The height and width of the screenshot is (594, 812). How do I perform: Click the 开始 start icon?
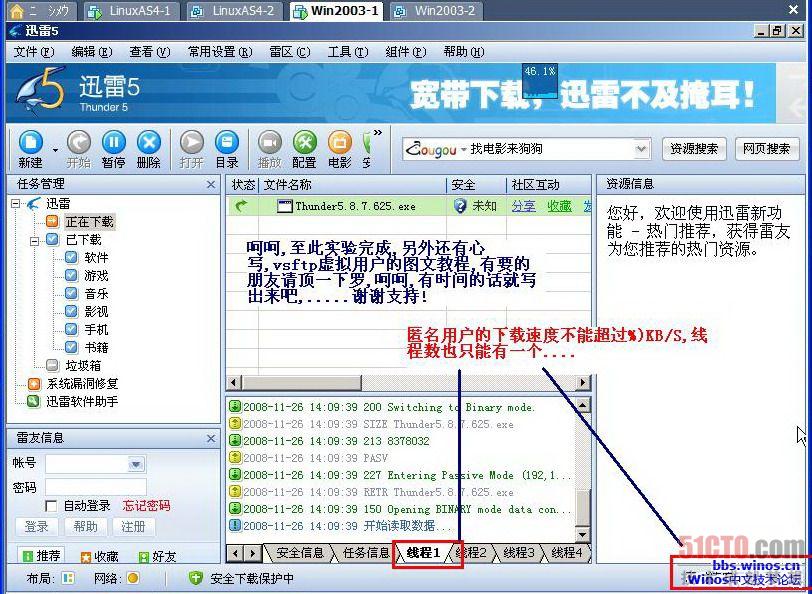79,142
